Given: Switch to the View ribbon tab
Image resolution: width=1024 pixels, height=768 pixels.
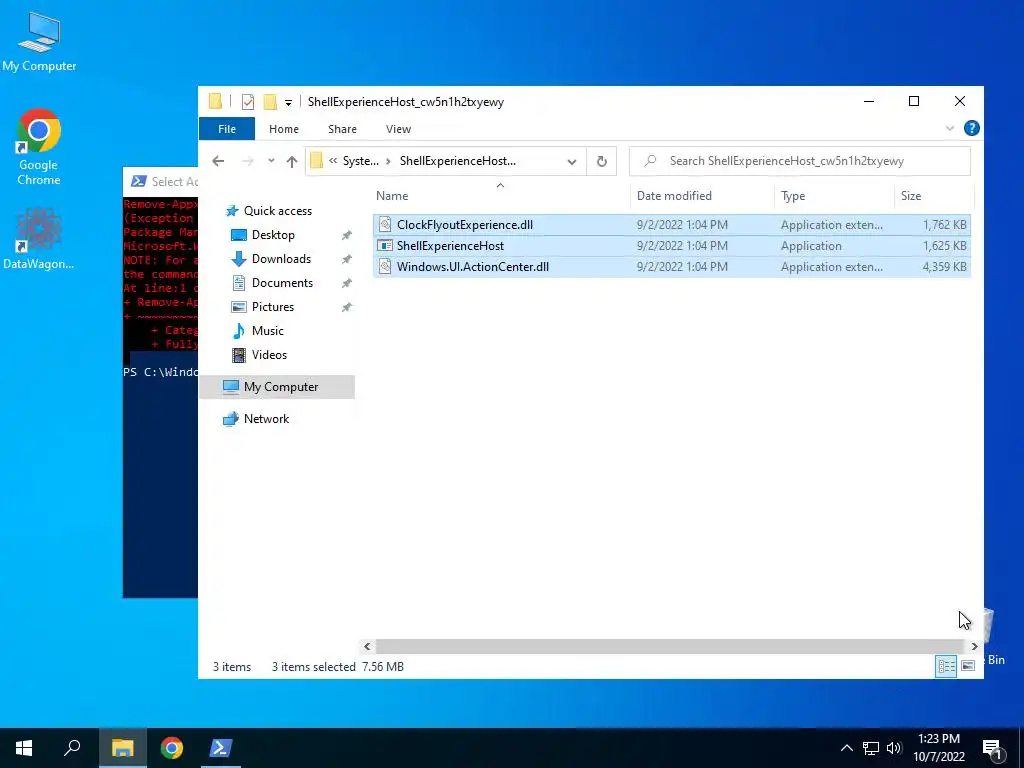Looking at the screenshot, I should click(x=398, y=129).
